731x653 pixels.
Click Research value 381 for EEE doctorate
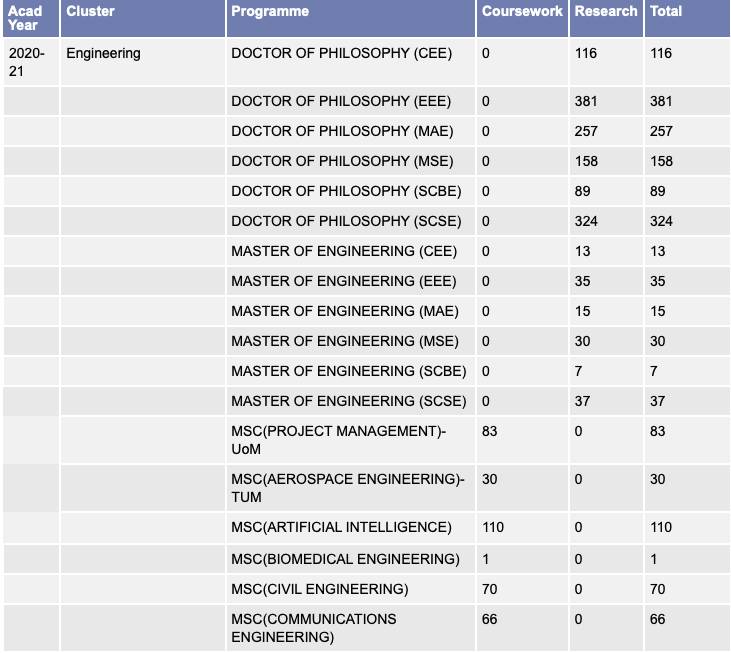[x=586, y=101]
